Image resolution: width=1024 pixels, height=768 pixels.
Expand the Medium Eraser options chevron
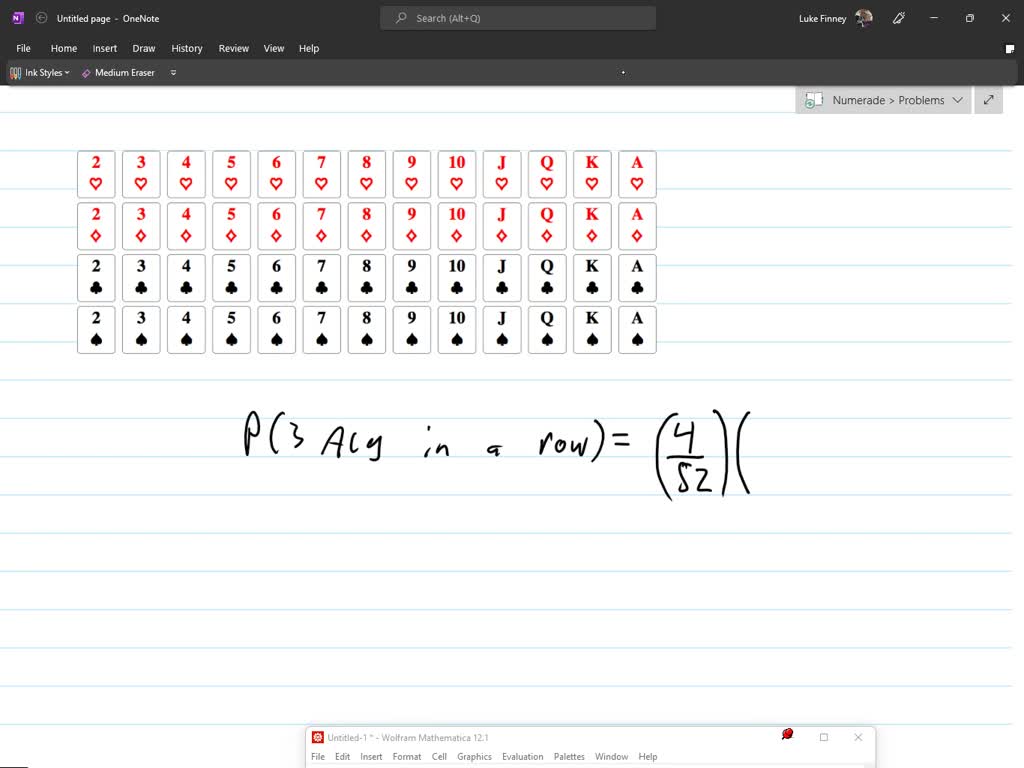(172, 72)
